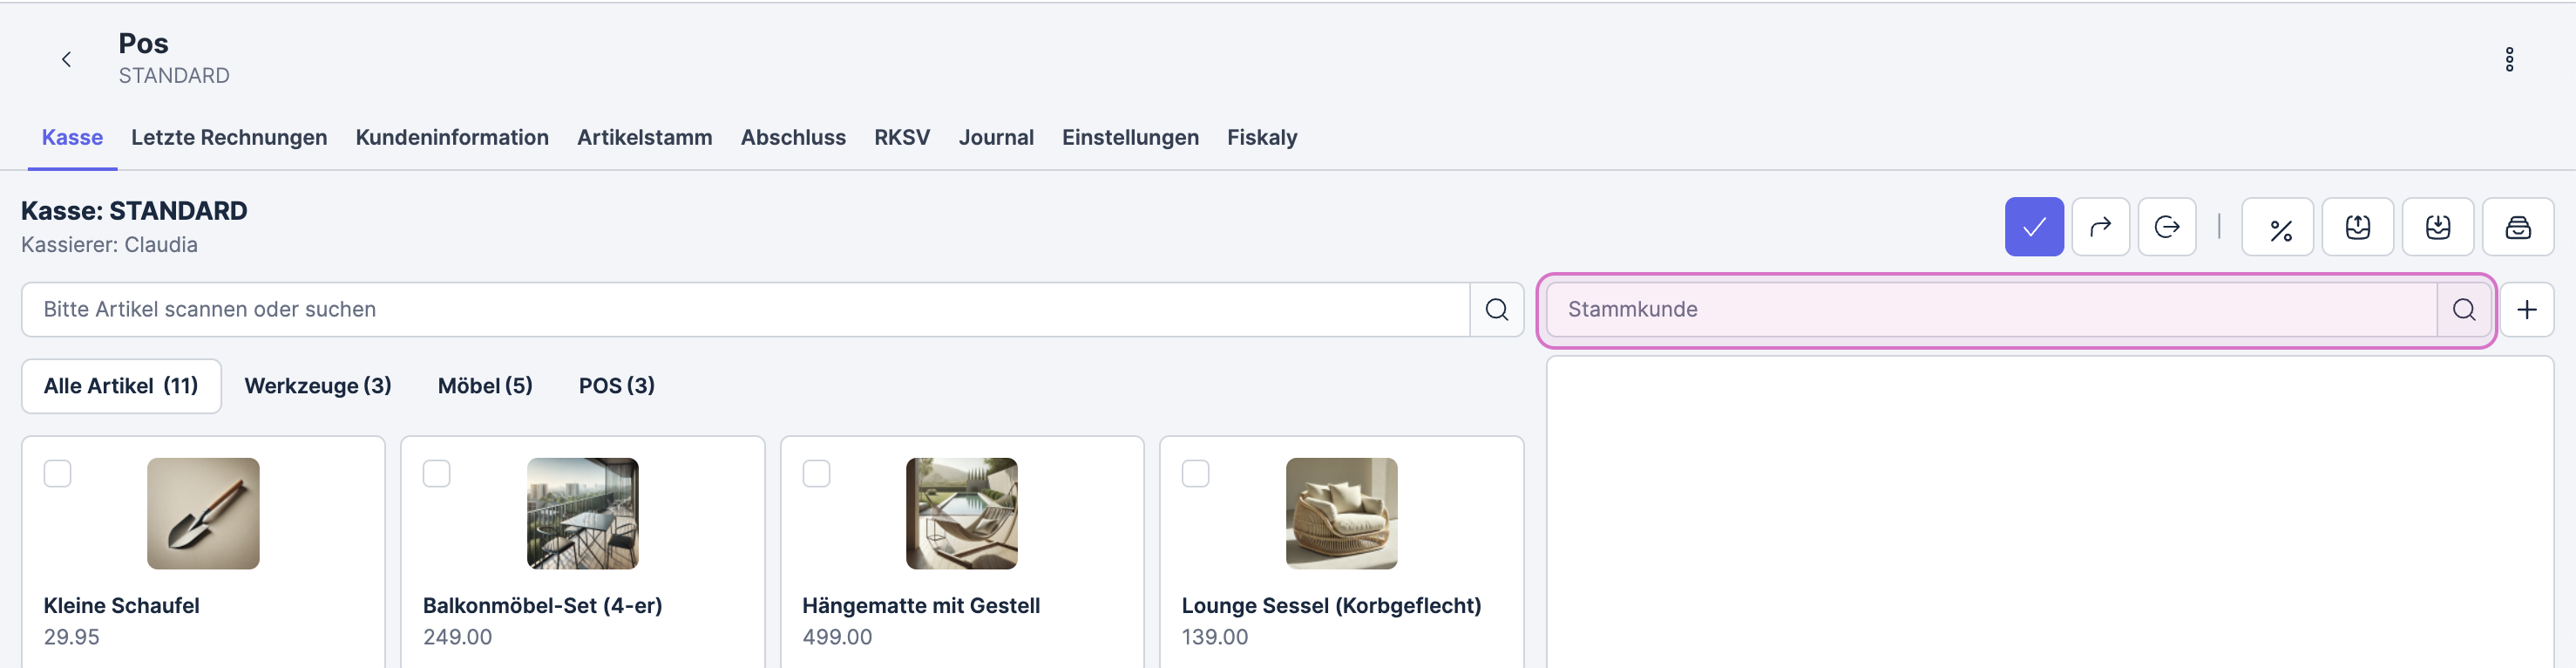
Task: Click the cash deposit download-tray icon
Action: 2437,227
